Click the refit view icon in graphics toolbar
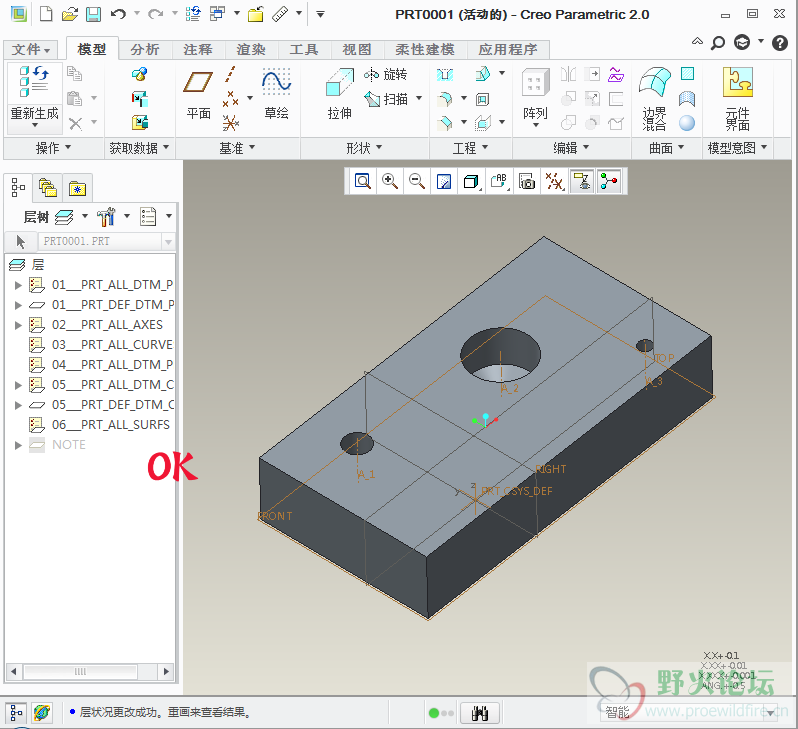Viewport: 798px width, 729px height. pos(362,181)
